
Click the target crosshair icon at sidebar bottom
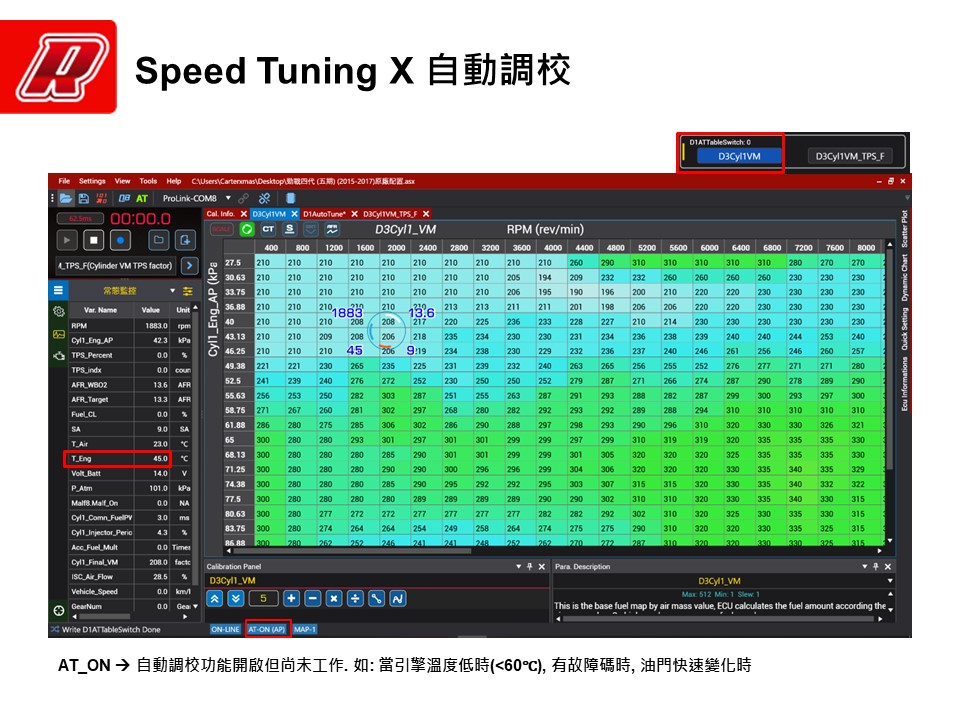coord(59,610)
